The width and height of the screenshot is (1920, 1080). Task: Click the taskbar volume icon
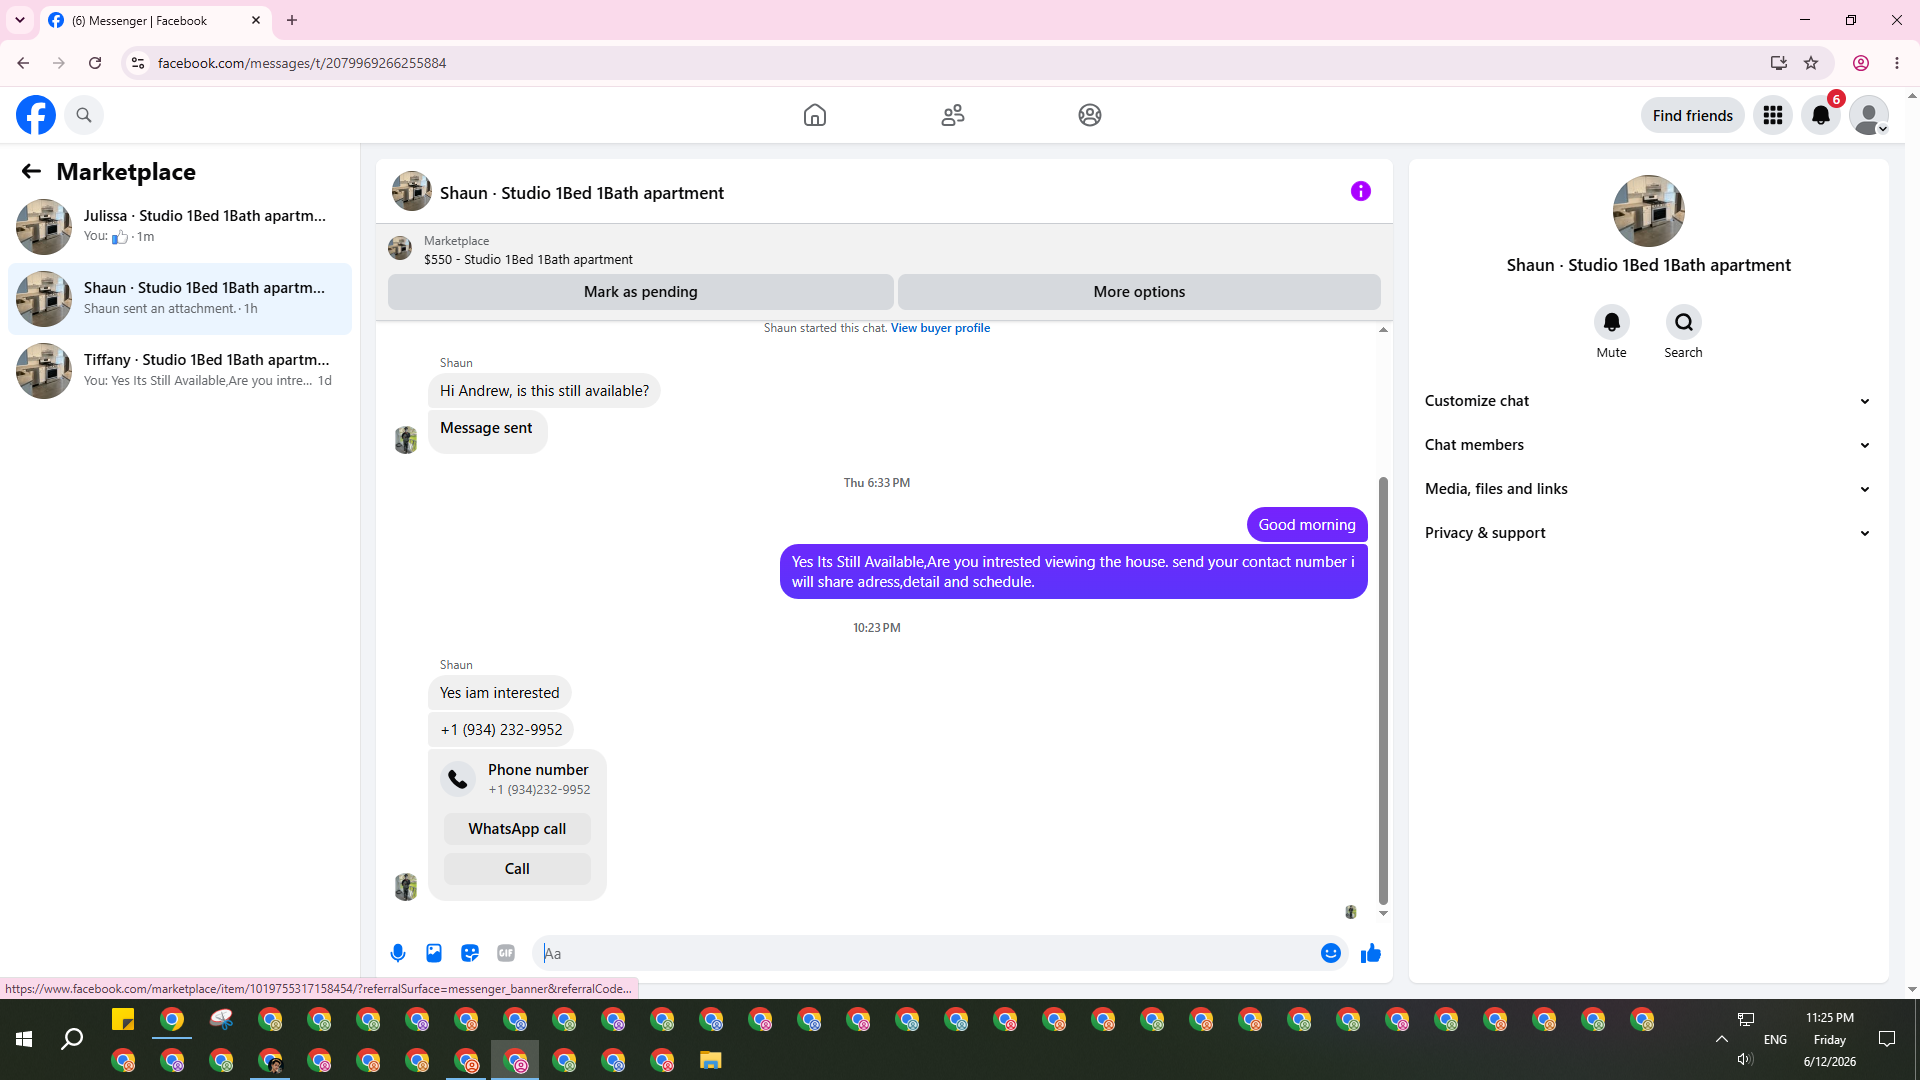(1745, 1059)
